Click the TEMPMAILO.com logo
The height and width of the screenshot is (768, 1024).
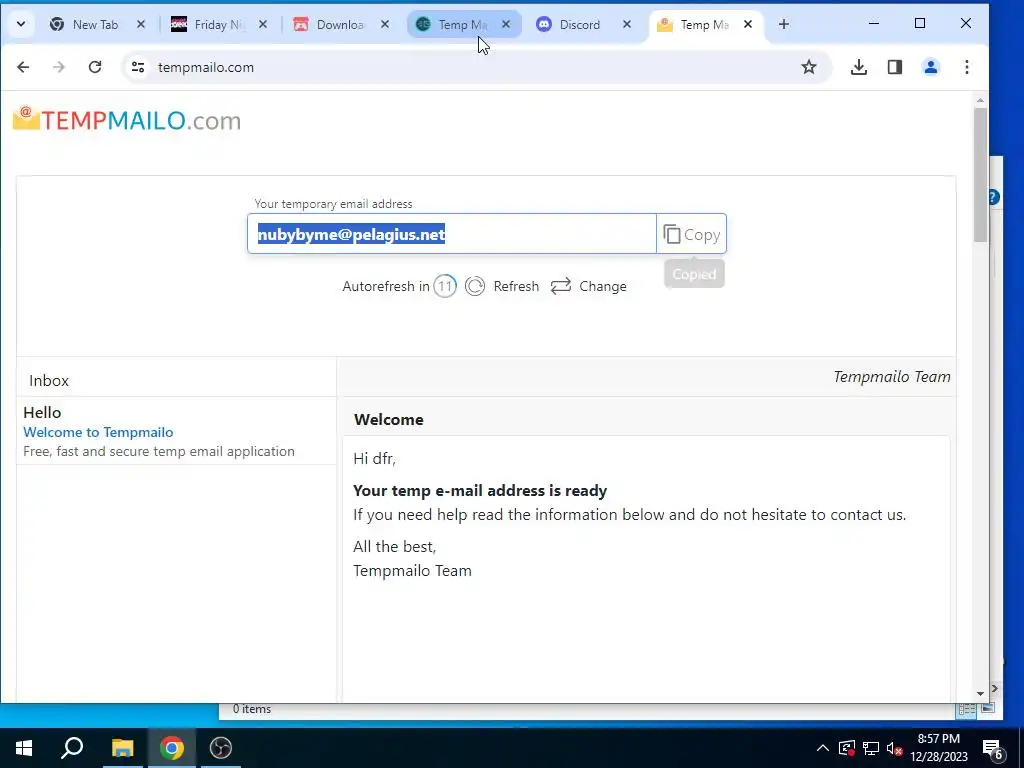tap(127, 120)
